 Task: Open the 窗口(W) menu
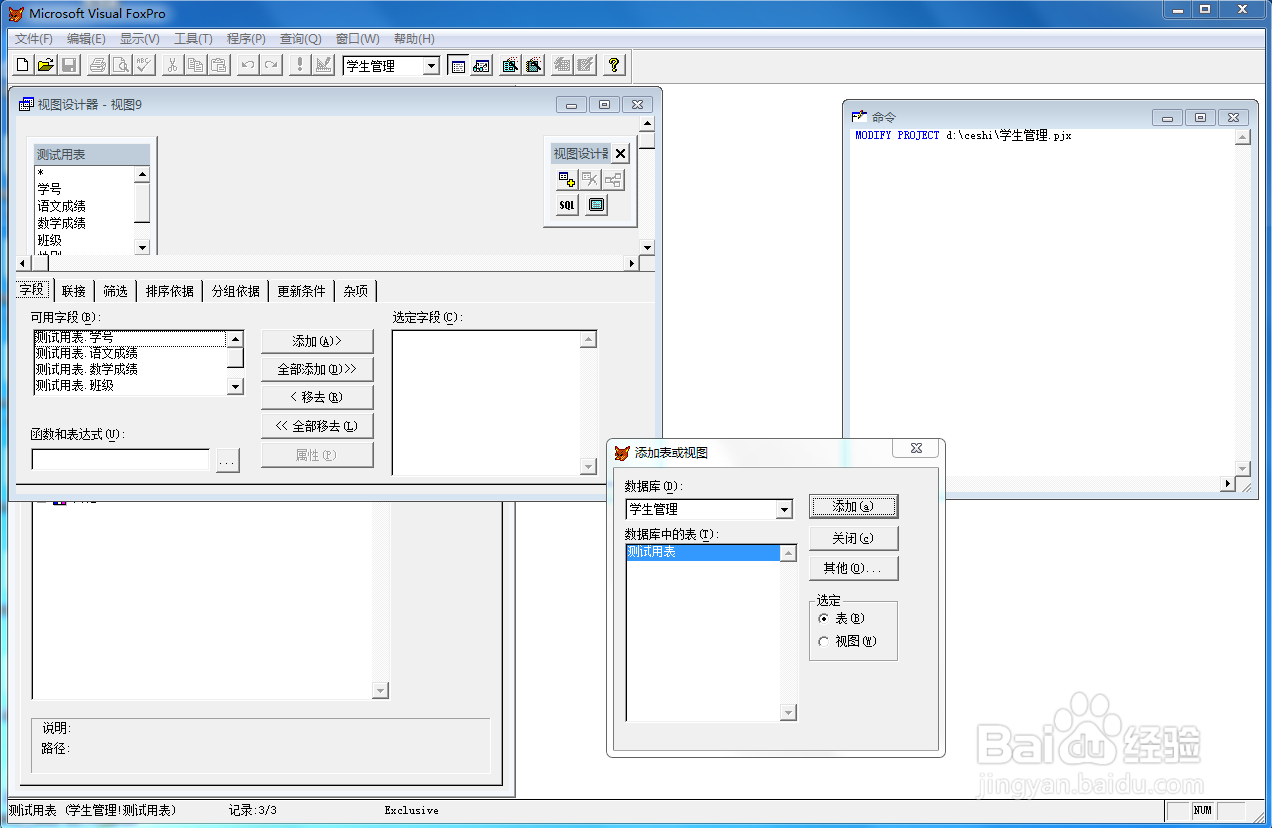pyautogui.click(x=358, y=39)
